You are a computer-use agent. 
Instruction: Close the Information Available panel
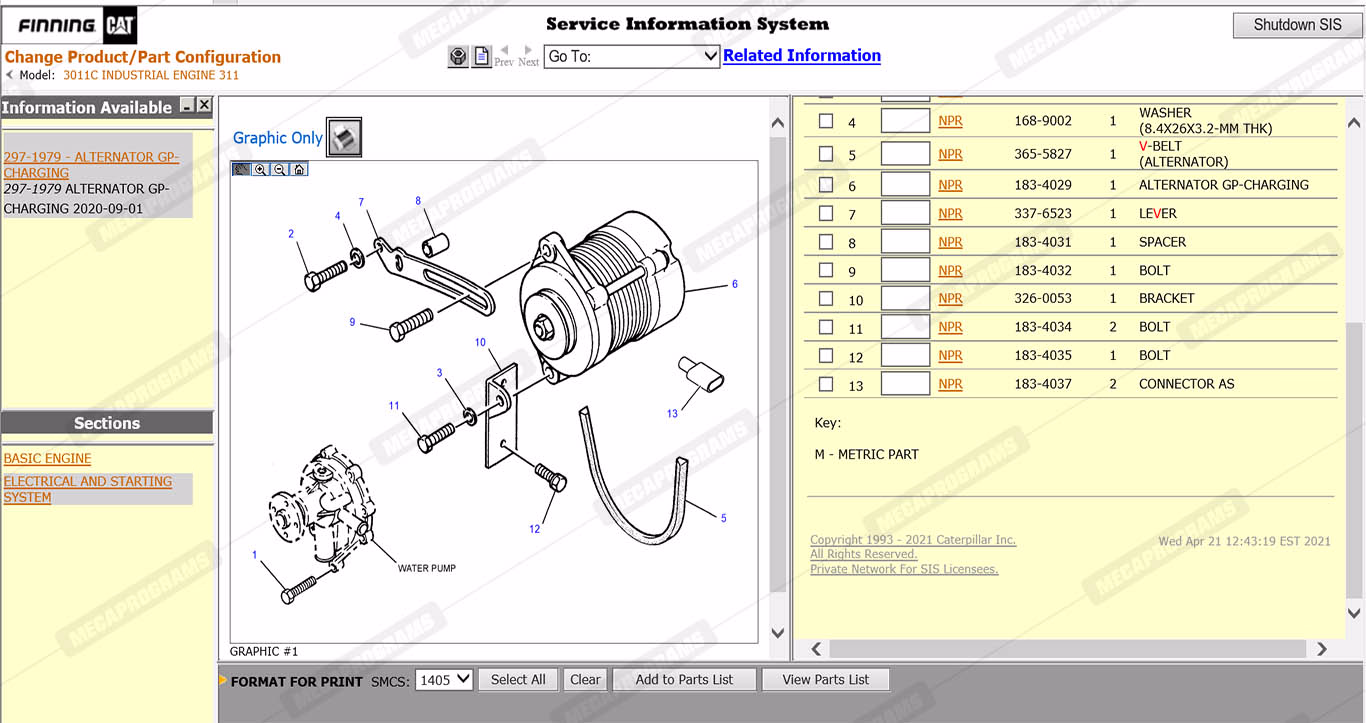pos(204,106)
